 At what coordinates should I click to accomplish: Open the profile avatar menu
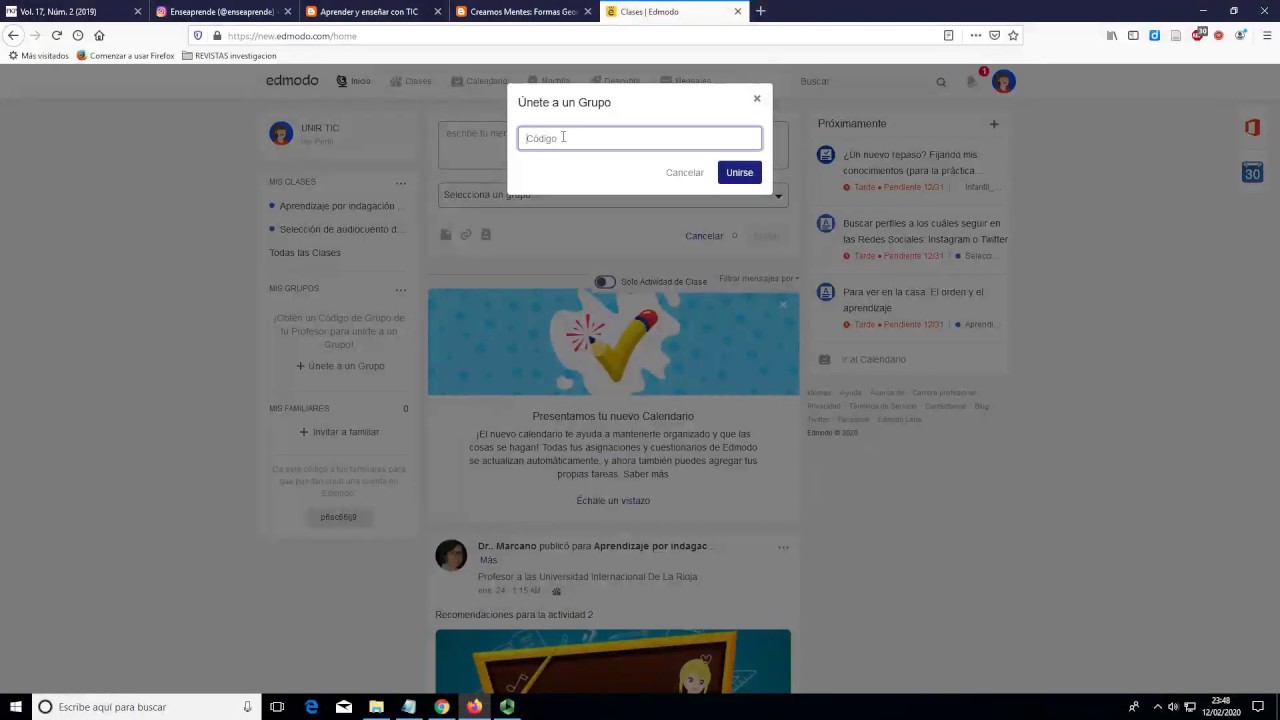[1003, 81]
